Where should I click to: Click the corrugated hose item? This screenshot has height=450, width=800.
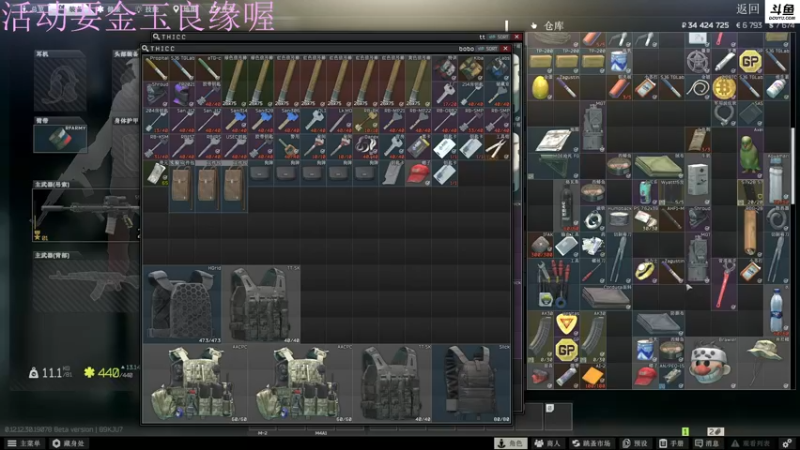click(x=777, y=218)
